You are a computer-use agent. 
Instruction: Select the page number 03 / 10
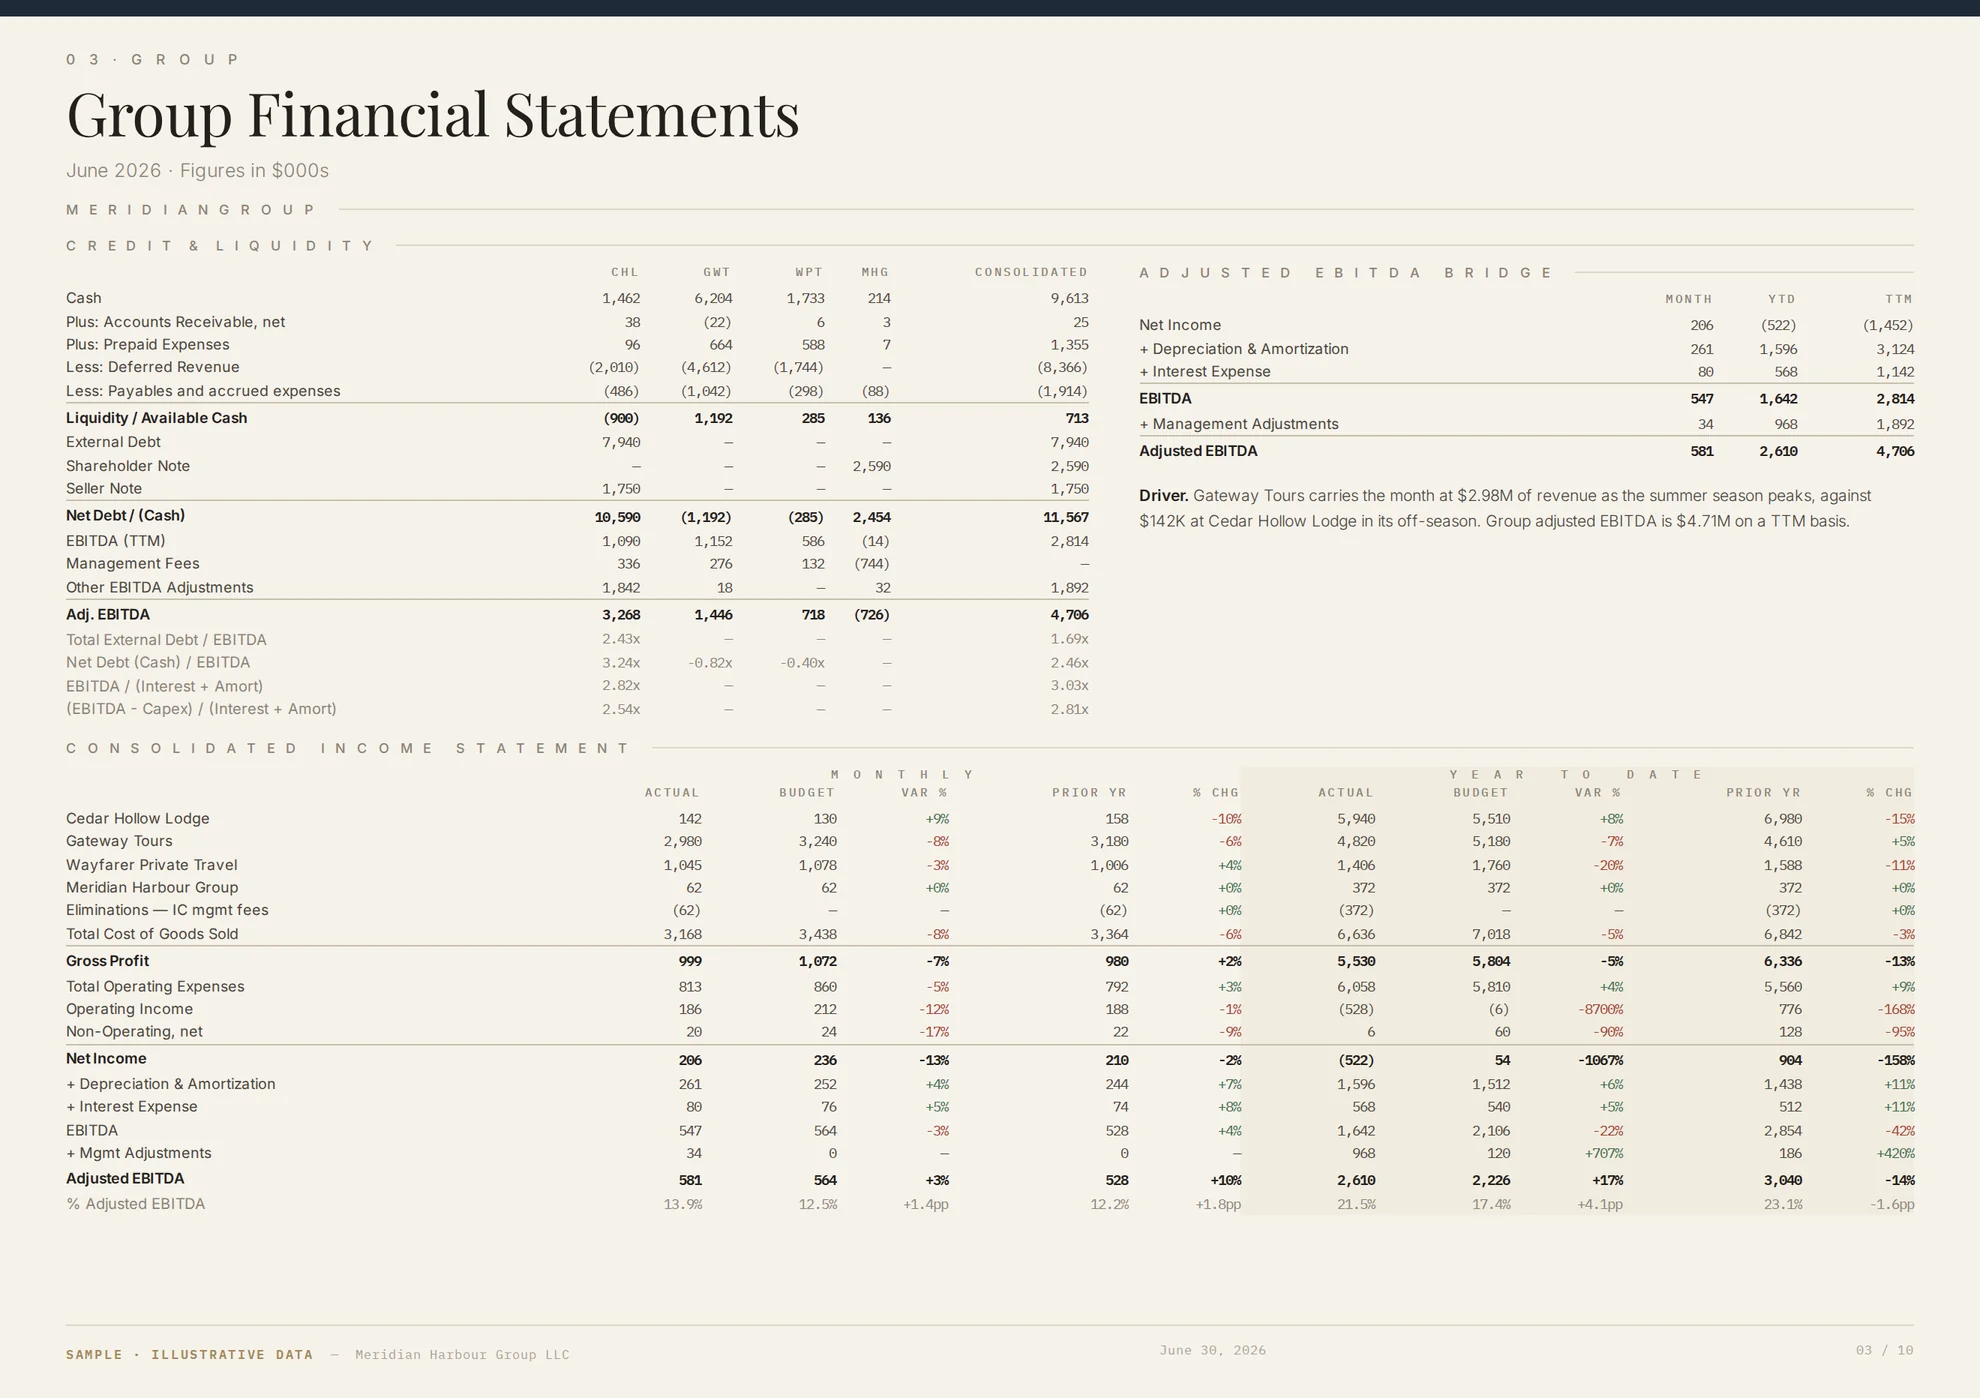1884,1350
